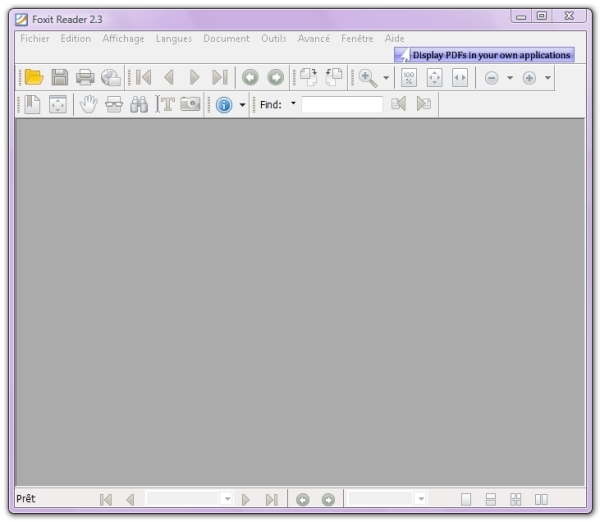Click the Zoom In plus button
Screen dimensions: 600x522
529,78
